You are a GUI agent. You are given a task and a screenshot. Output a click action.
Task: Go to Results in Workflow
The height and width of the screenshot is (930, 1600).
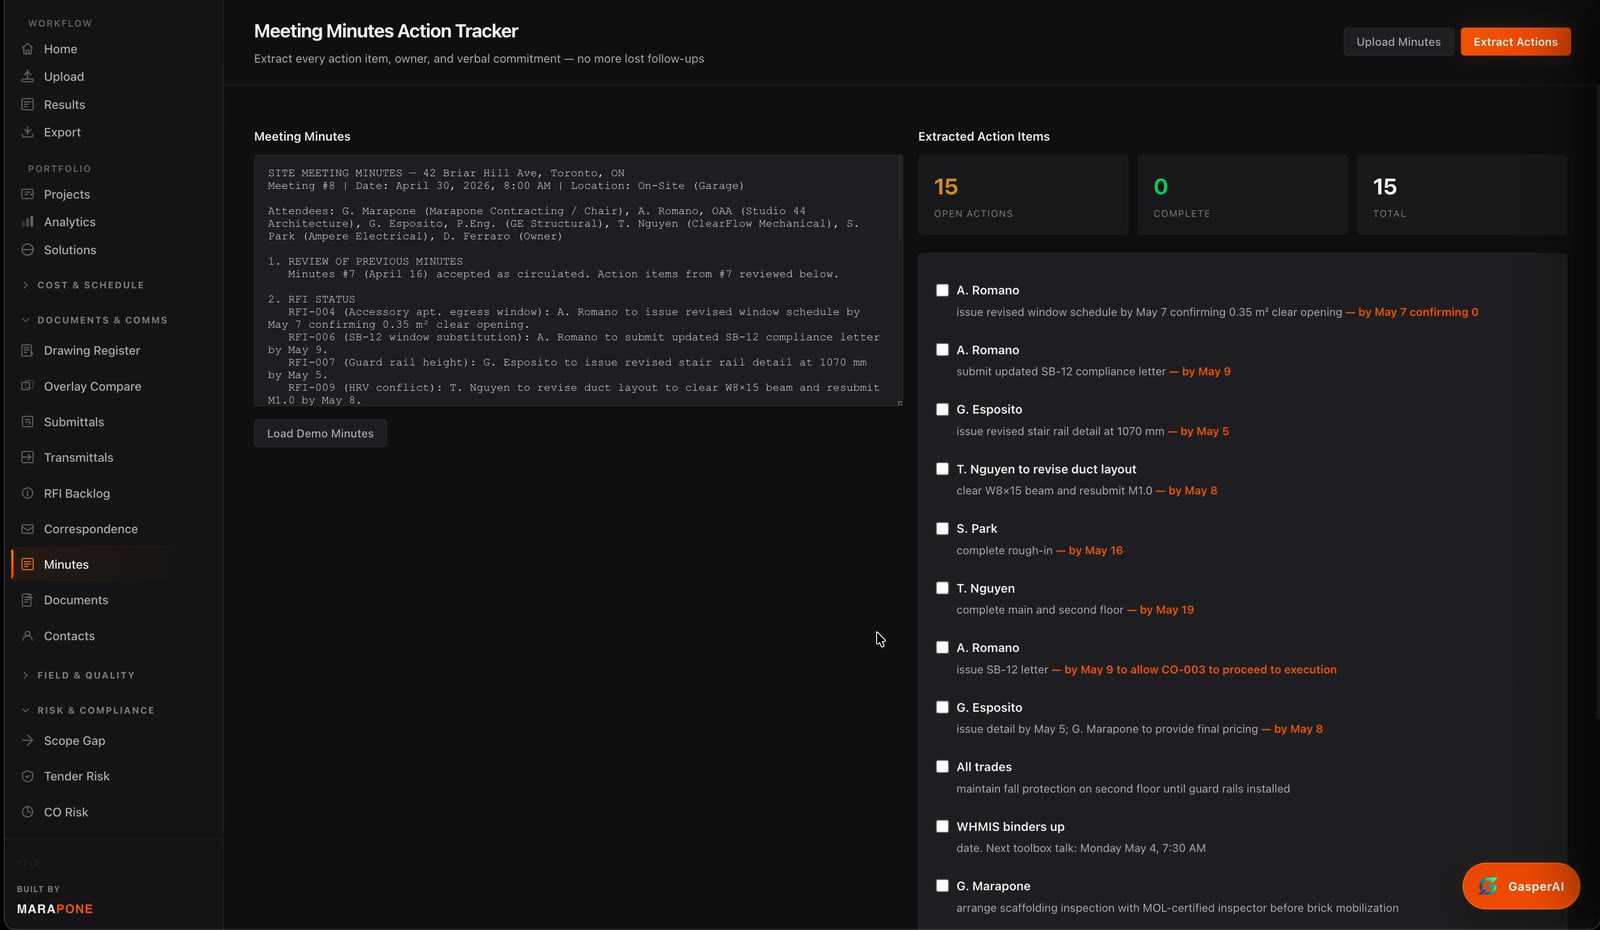(x=64, y=105)
